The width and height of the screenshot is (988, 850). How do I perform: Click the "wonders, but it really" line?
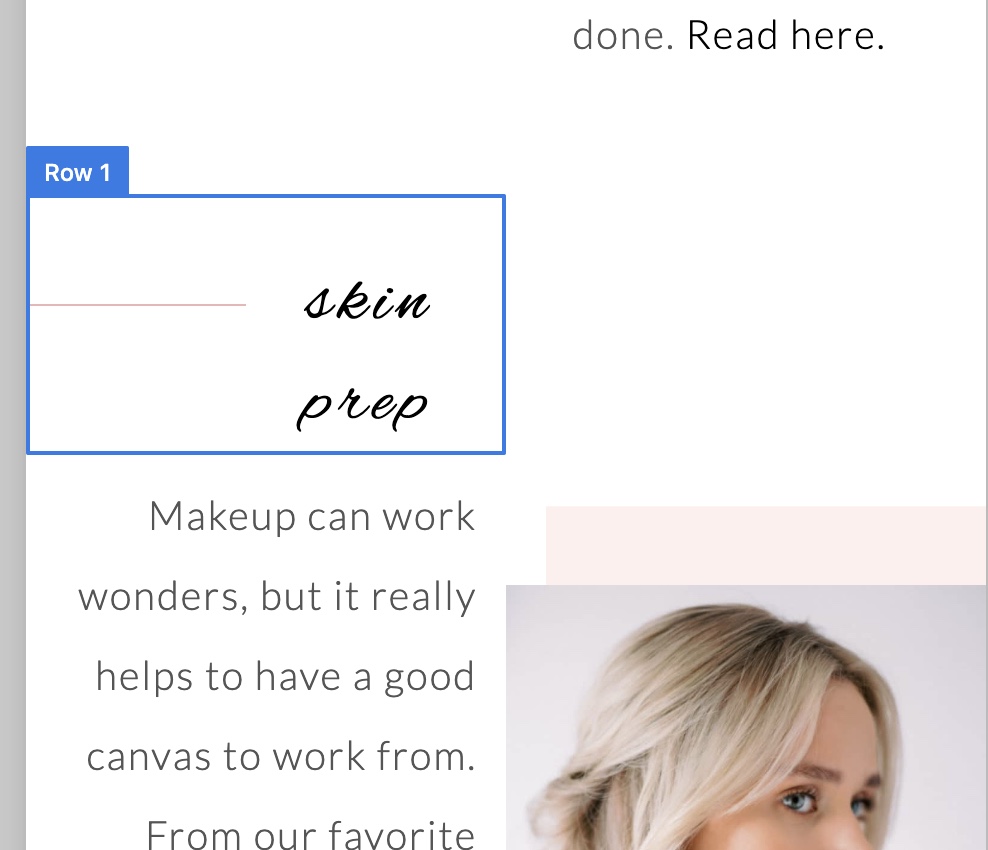pyautogui.click(x=276, y=597)
